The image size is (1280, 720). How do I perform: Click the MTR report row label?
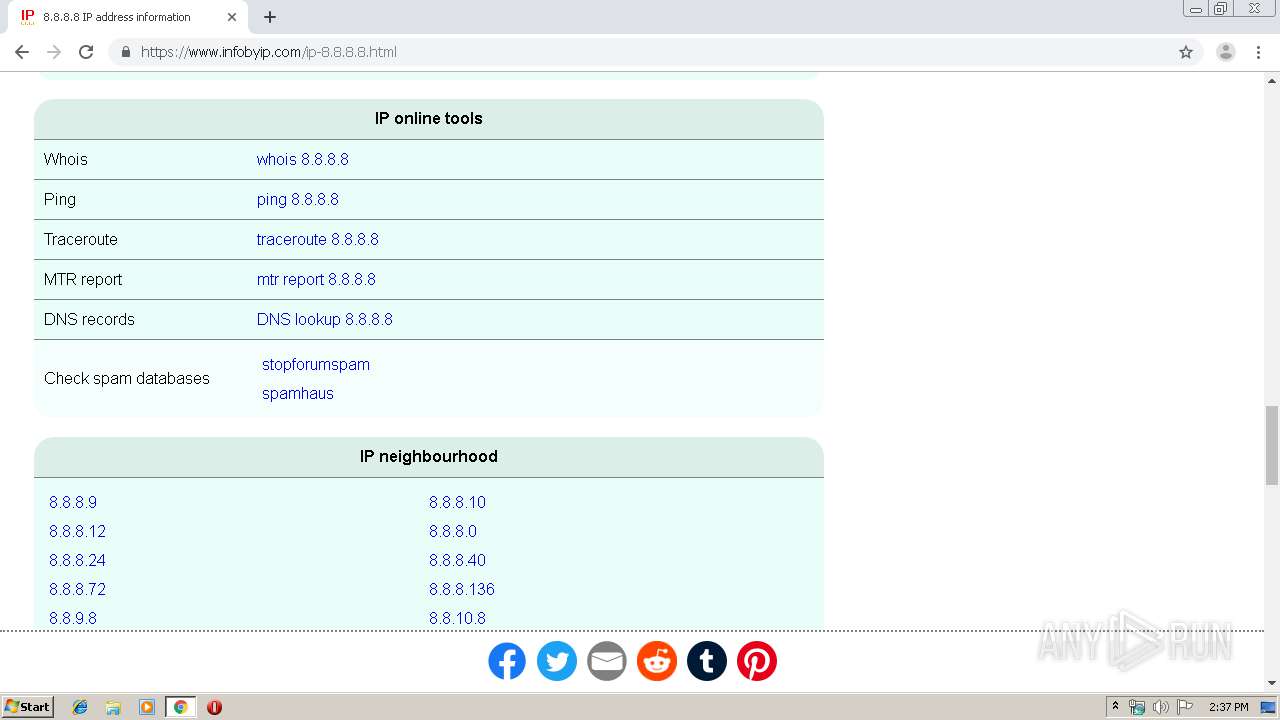tap(83, 279)
